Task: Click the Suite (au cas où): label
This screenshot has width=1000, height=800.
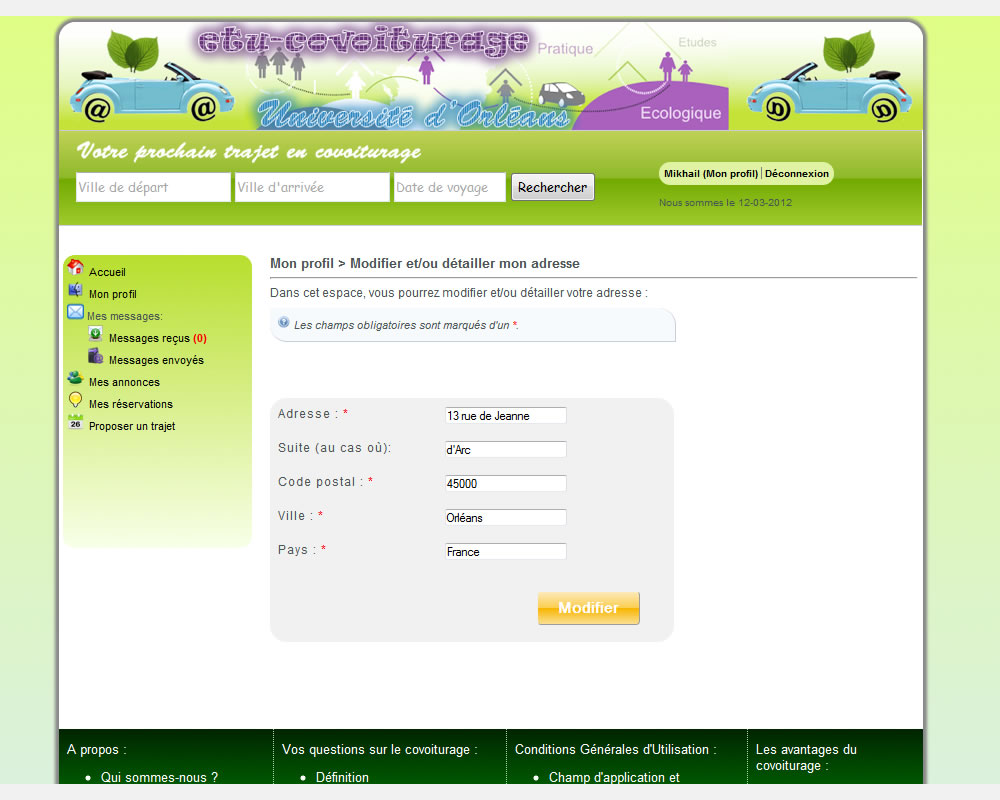Action: point(334,448)
